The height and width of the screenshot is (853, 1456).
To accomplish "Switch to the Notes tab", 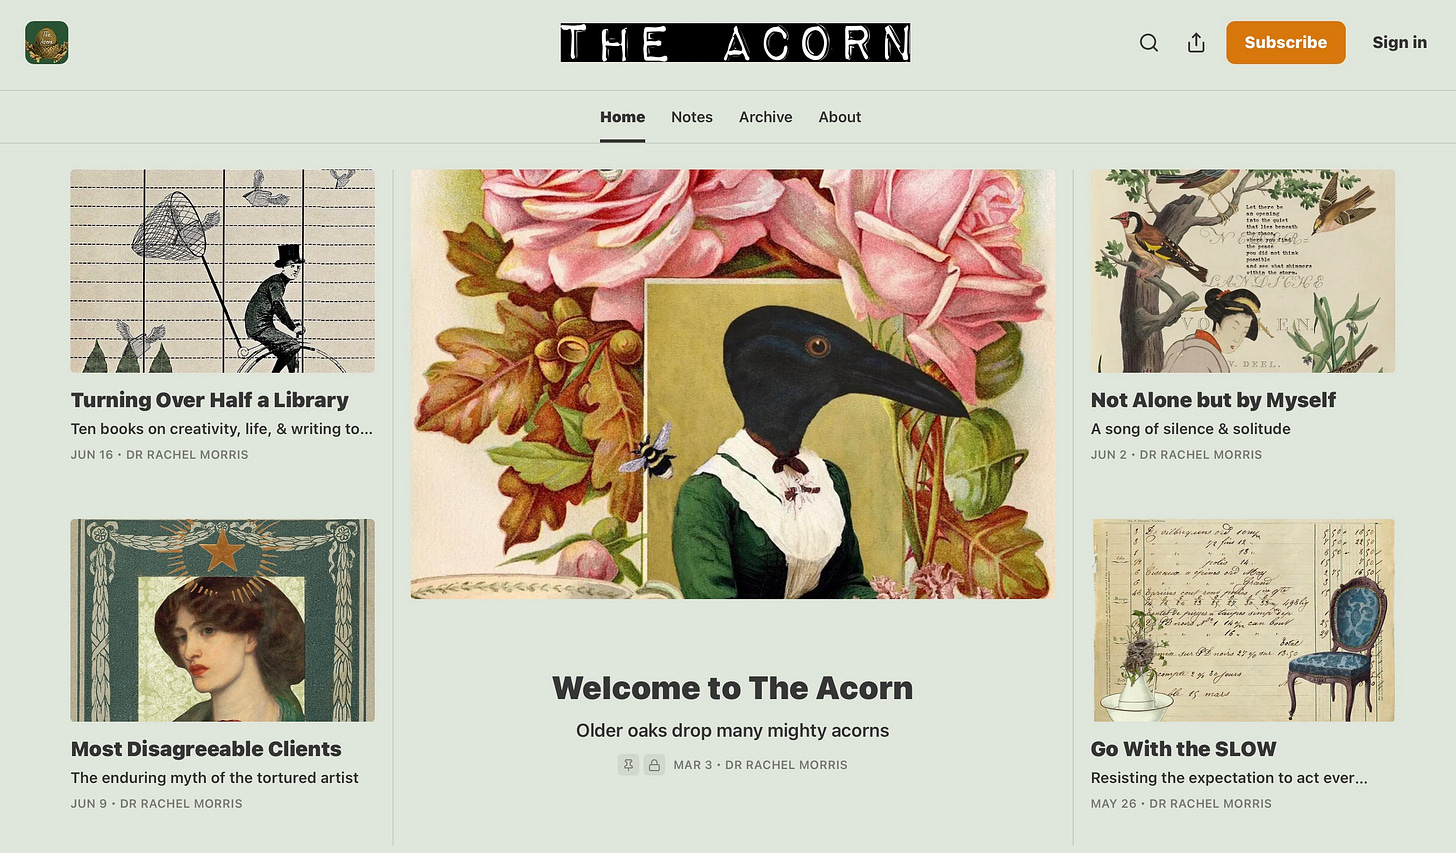I will pos(692,117).
